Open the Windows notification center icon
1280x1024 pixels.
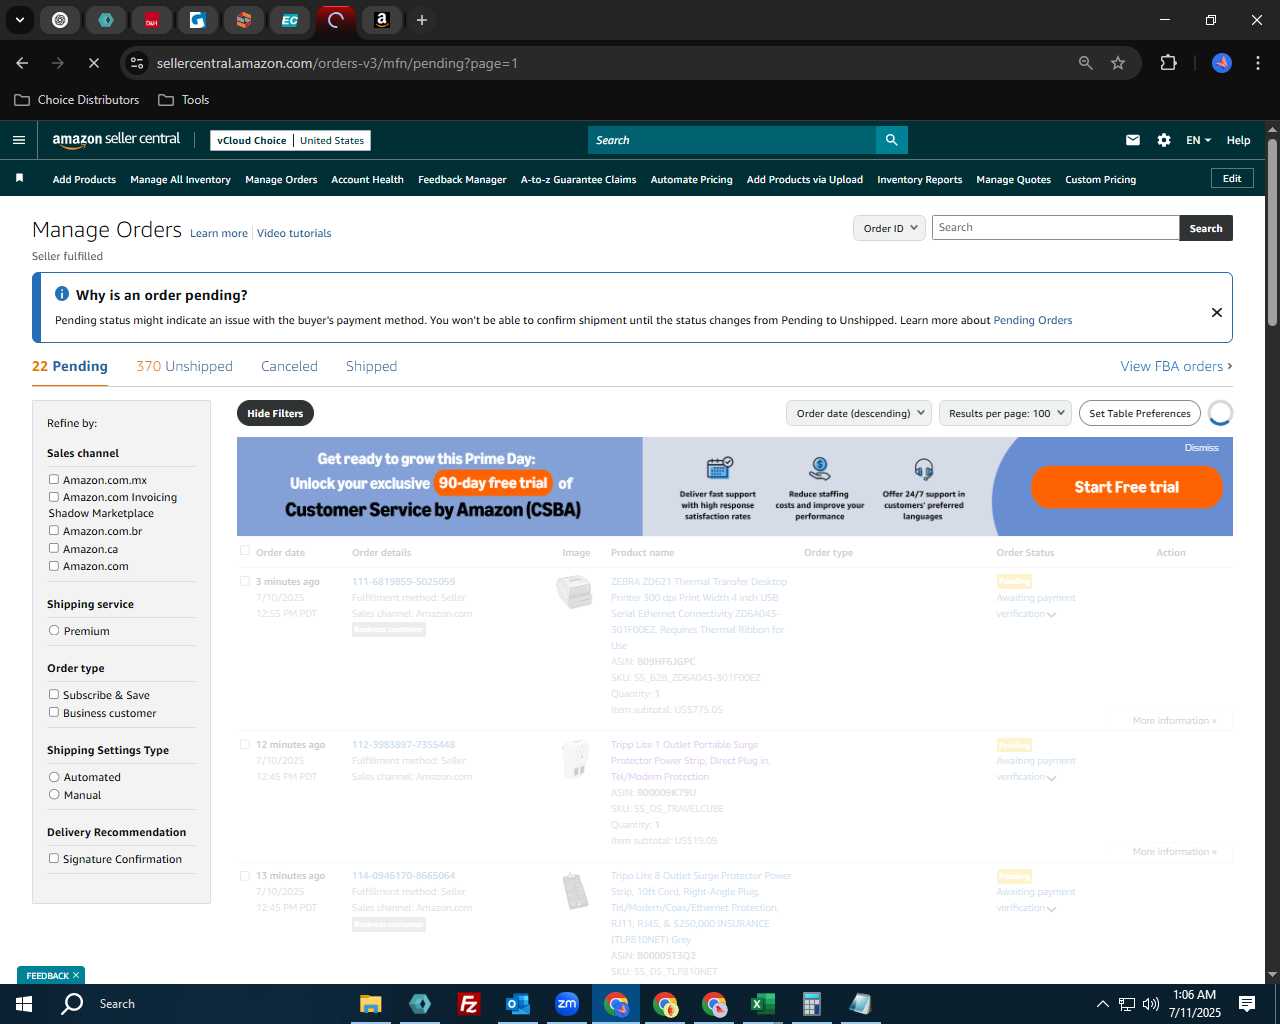[x=1247, y=1004]
